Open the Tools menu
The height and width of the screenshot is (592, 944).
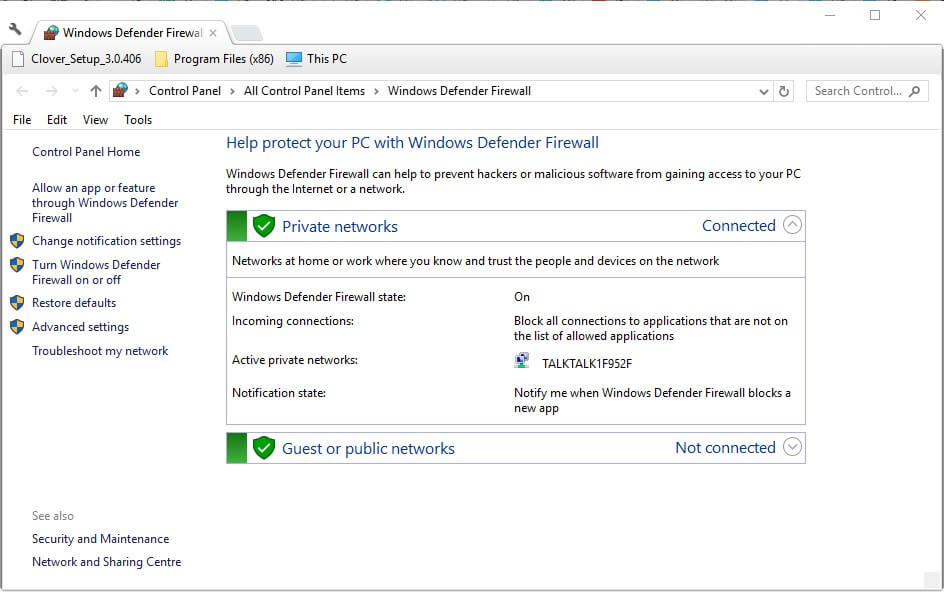138,120
